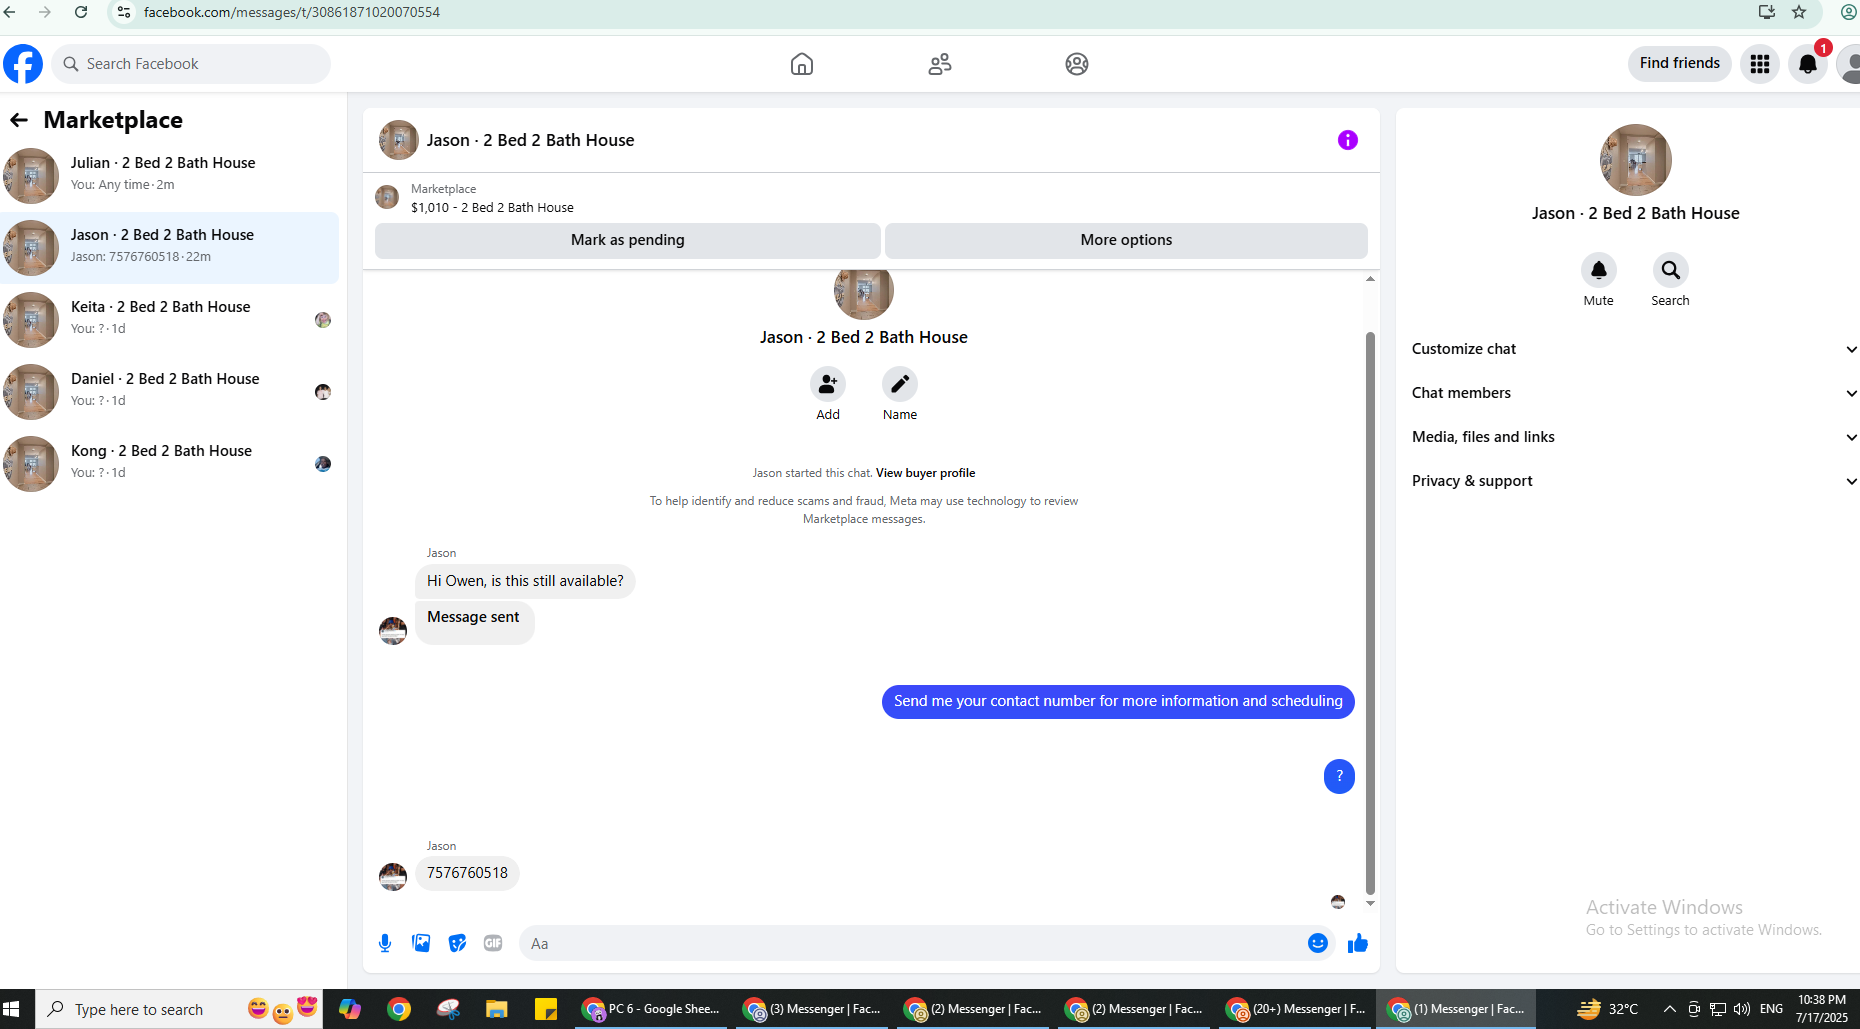Click the browser back arrow

coord(9,12)
